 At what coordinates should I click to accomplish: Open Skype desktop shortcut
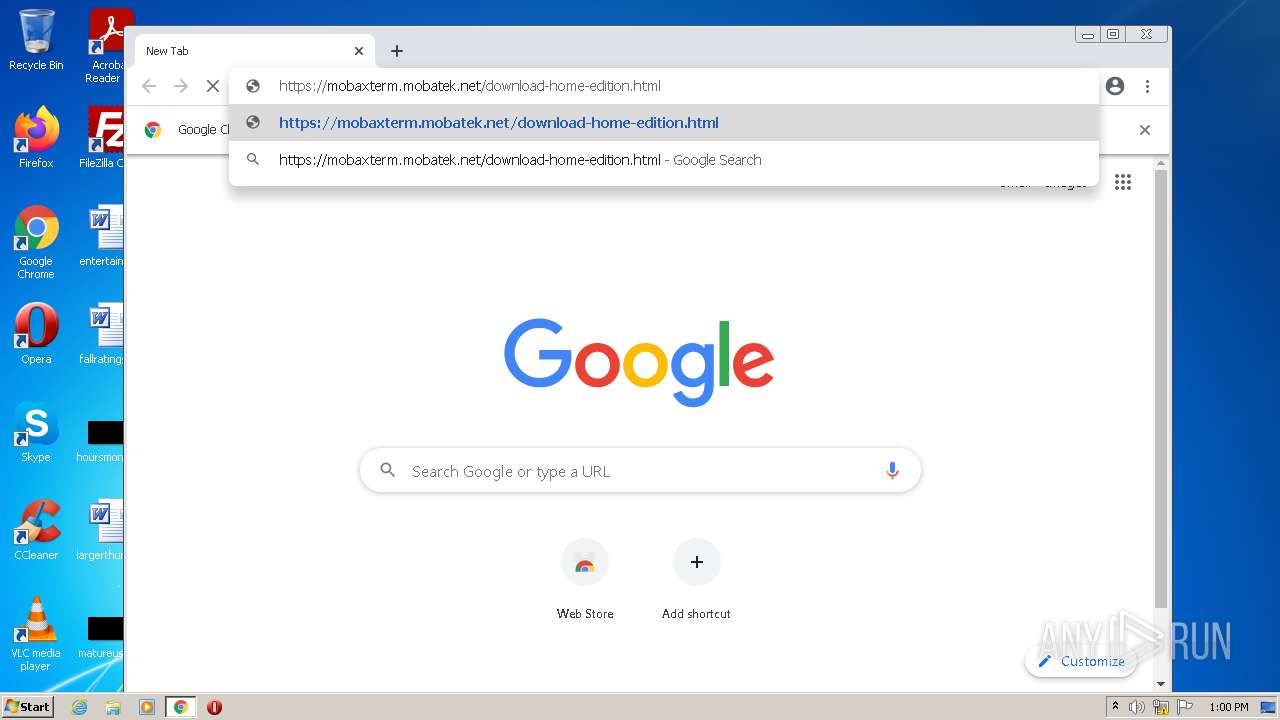pos(36,432)
